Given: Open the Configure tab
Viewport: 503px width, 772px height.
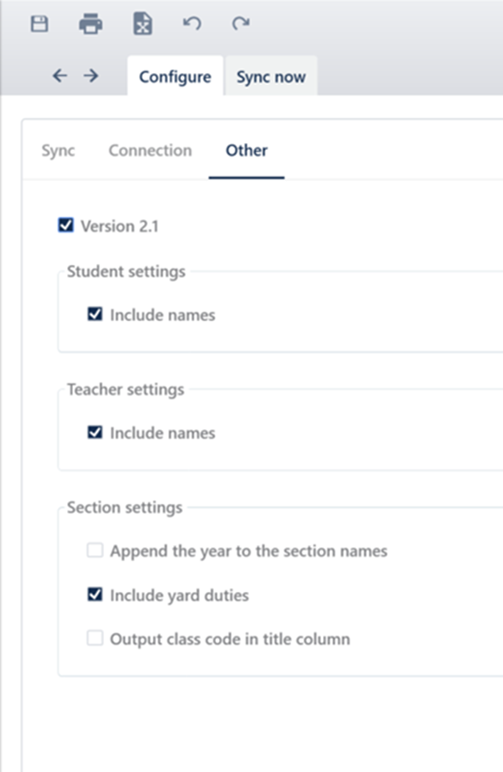Looking at the screenshot, I should 175,76.
